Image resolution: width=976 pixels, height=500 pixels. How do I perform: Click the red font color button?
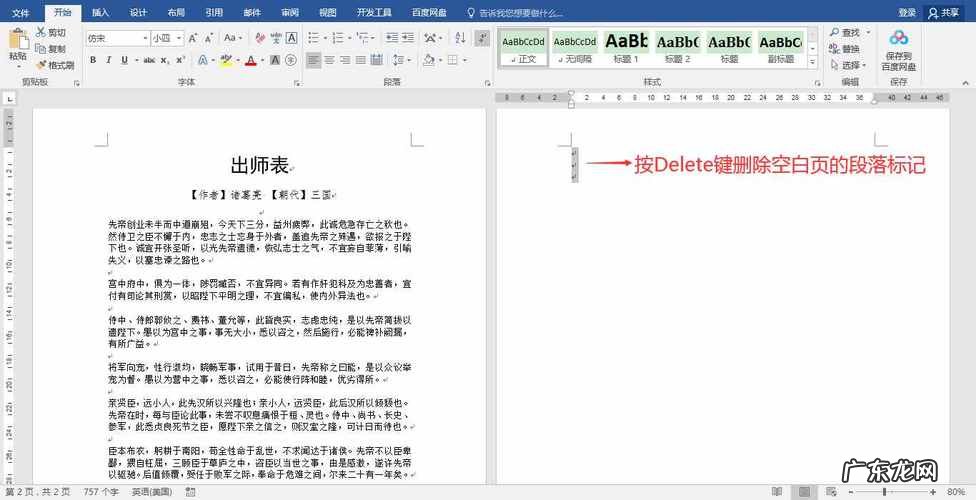click(250, 60)
